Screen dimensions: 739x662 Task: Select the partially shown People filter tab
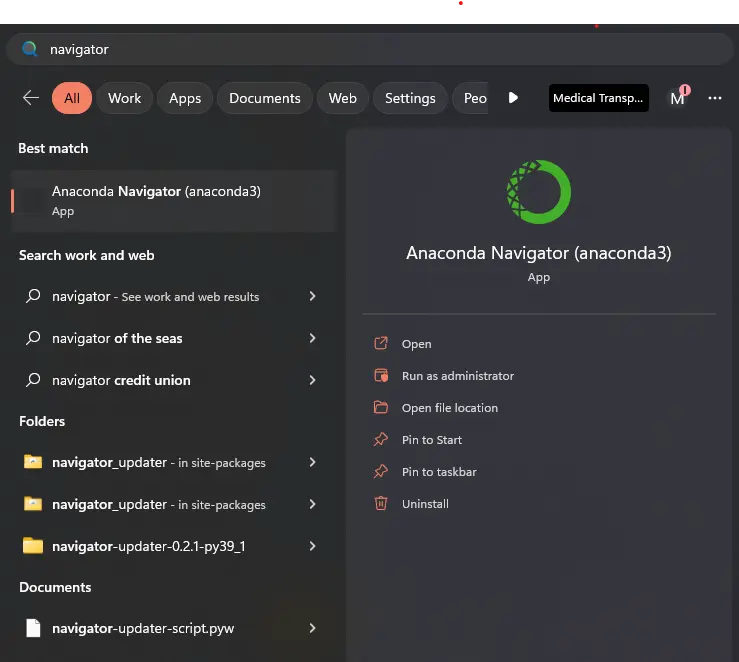(x=471, y=98)
